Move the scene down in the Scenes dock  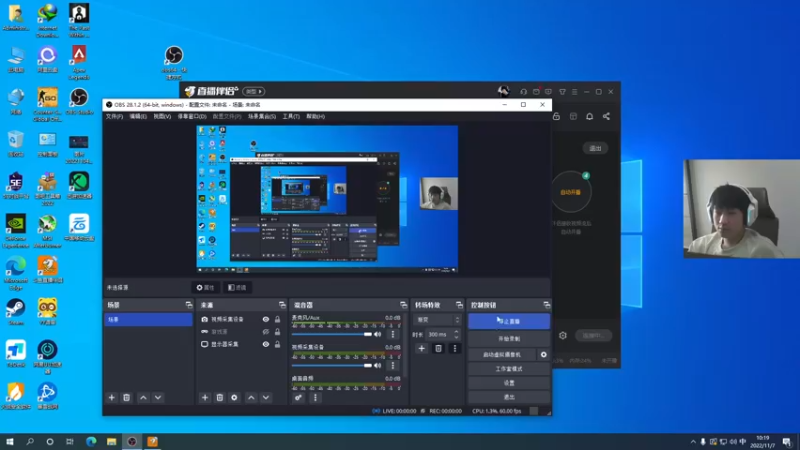point(158,397)
